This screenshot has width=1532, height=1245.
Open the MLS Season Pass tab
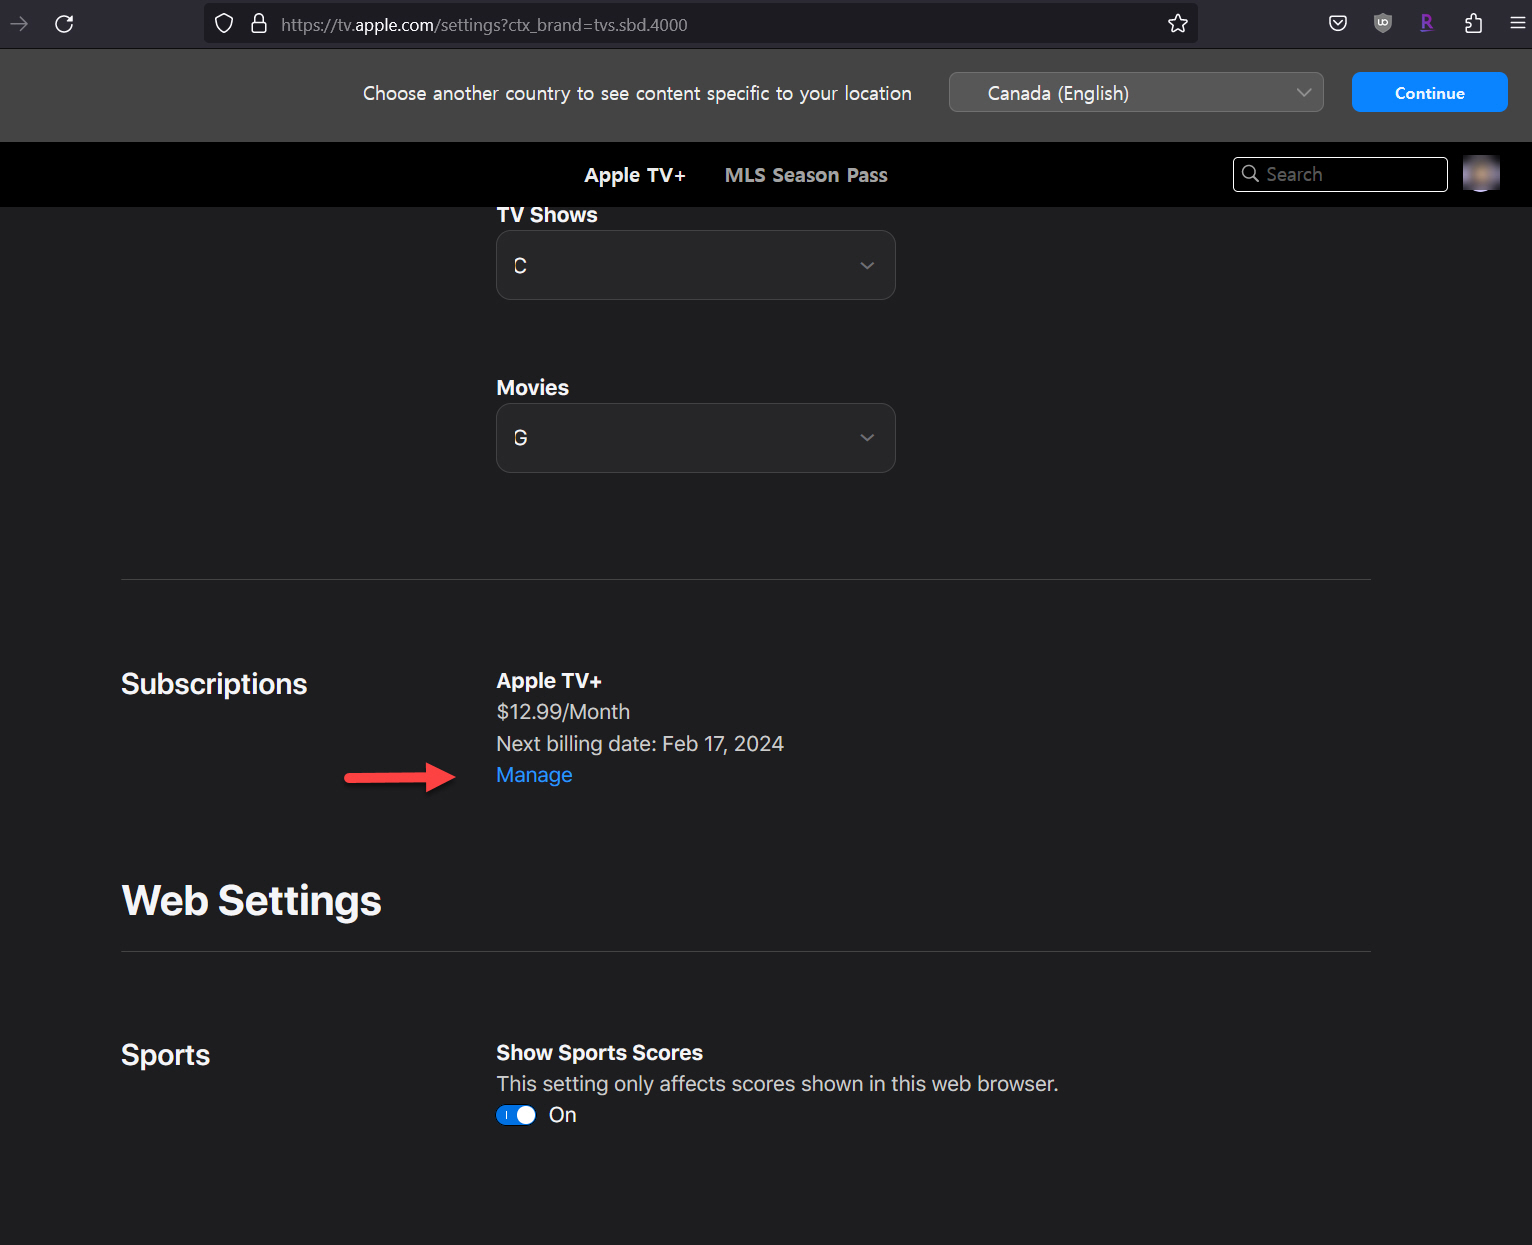pyautogui.click(x=805, y=175)
